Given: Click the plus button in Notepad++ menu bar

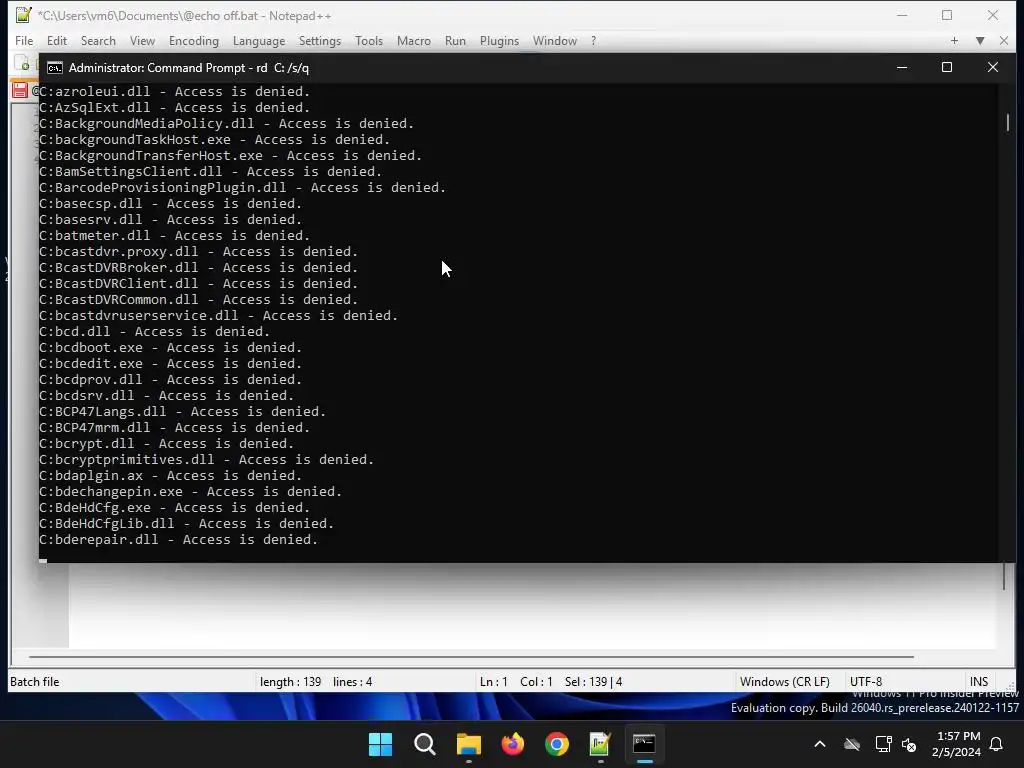Looking at the screenshot, I should point(954,40).
